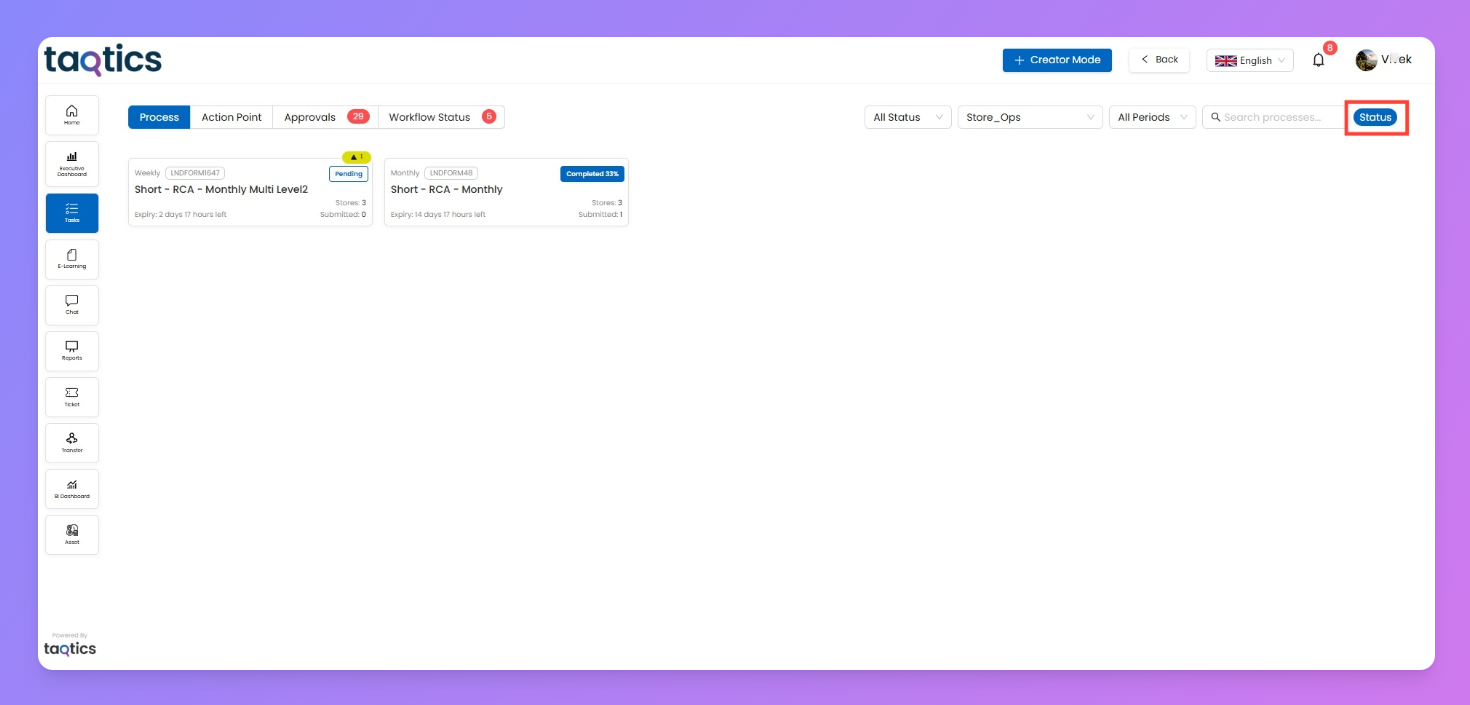This screenshot has width=1470, height=705.
Task: Click the search magnifier icon
Action: pos(1215,117)
